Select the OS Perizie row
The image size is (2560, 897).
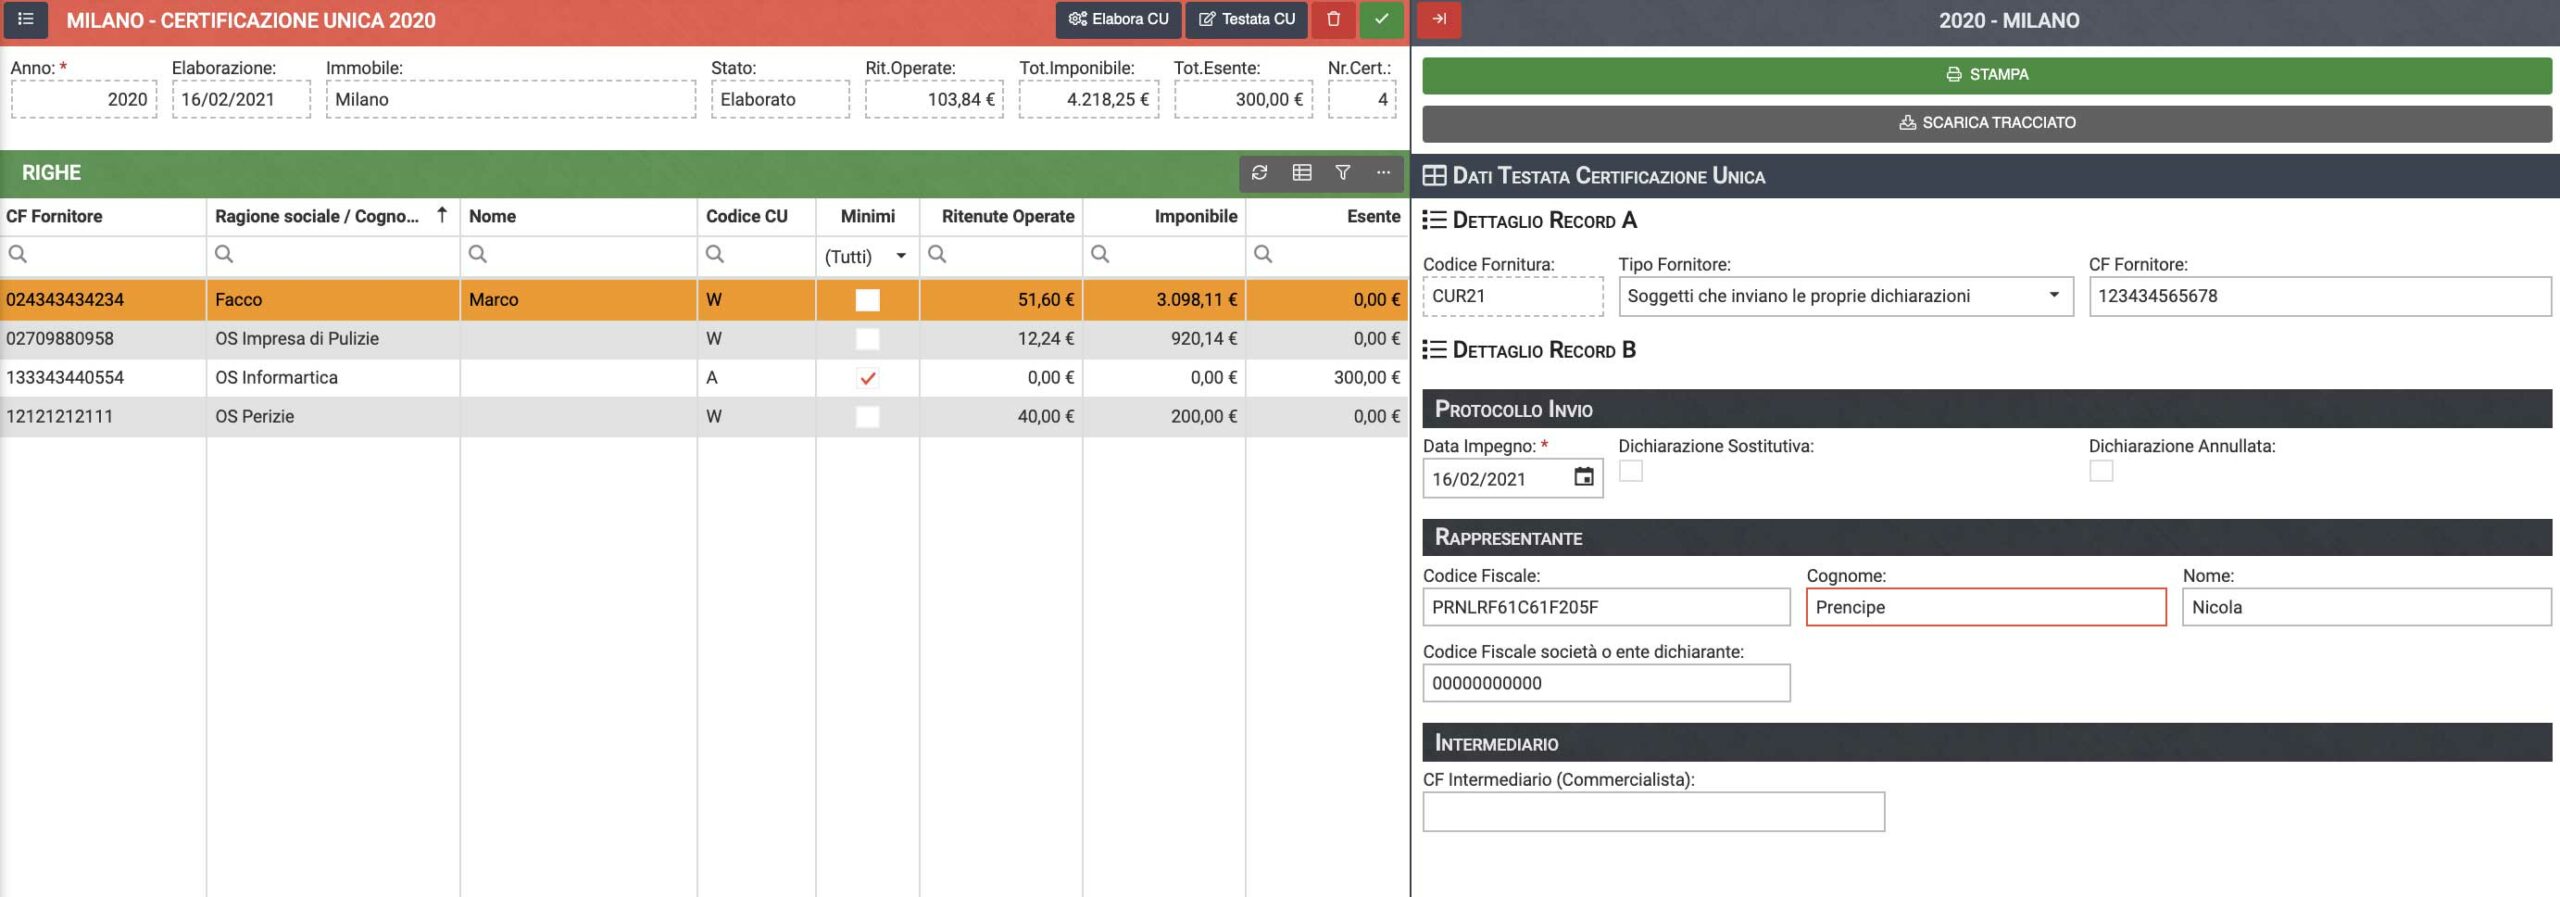point(704,417)
